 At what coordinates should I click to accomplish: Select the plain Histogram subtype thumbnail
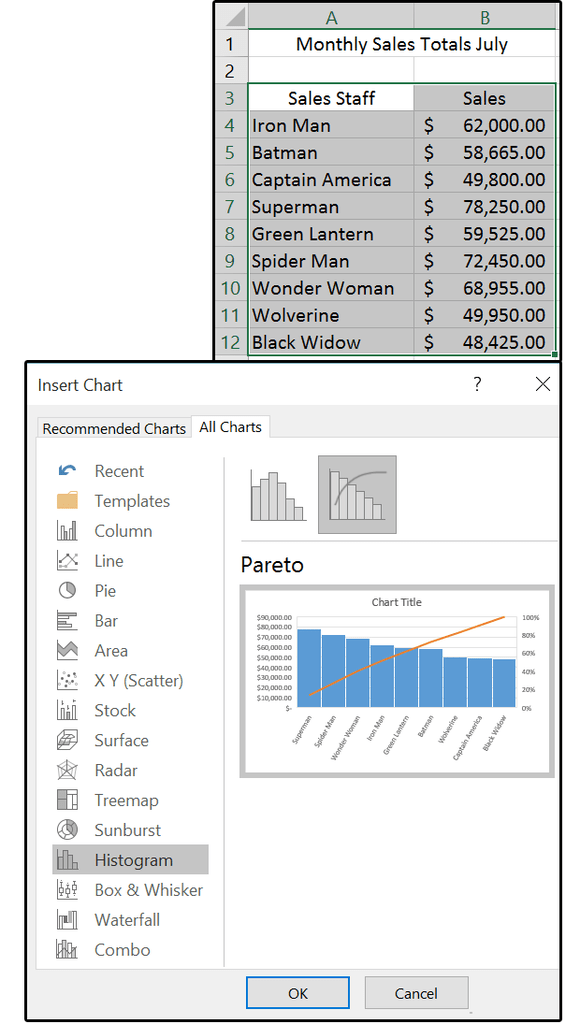(x=277, y=494)
